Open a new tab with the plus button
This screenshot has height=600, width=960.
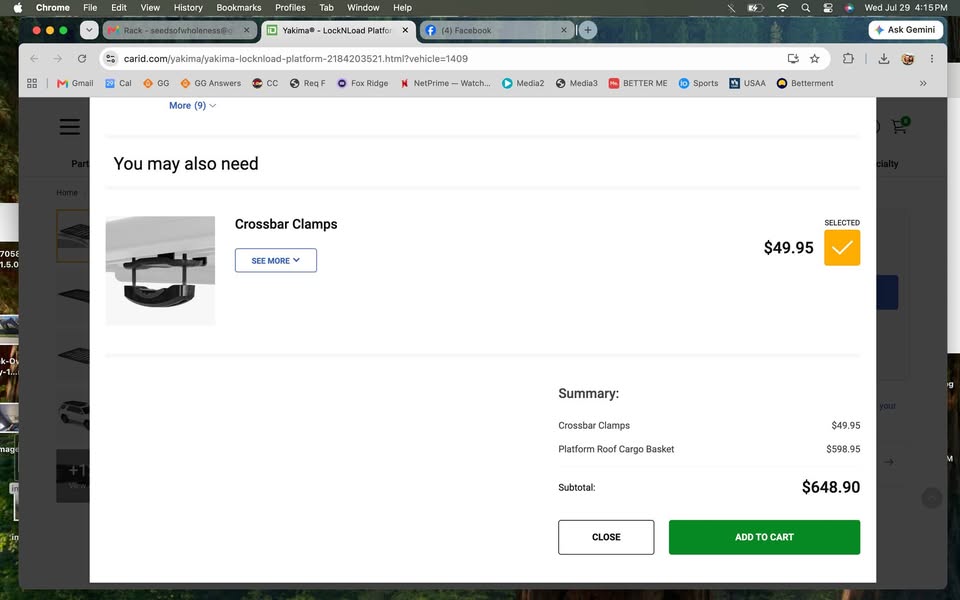point(588,30)
